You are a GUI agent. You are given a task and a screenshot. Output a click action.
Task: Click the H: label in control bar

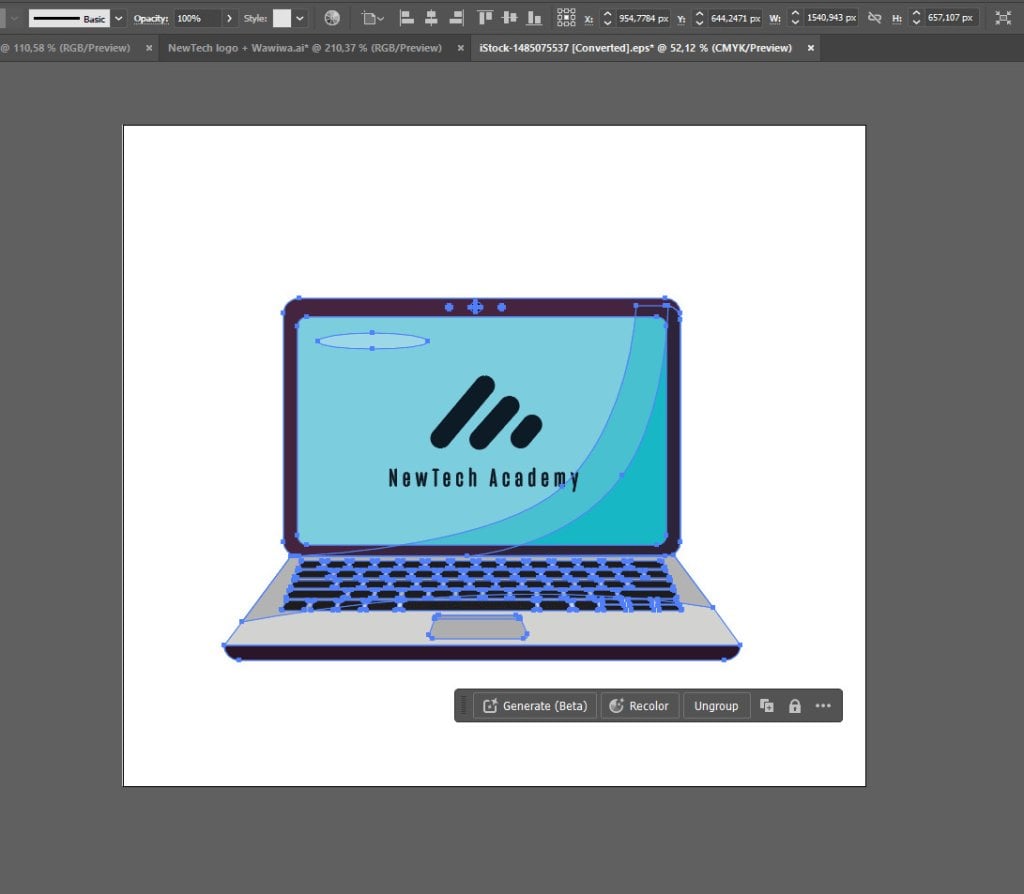897,19
